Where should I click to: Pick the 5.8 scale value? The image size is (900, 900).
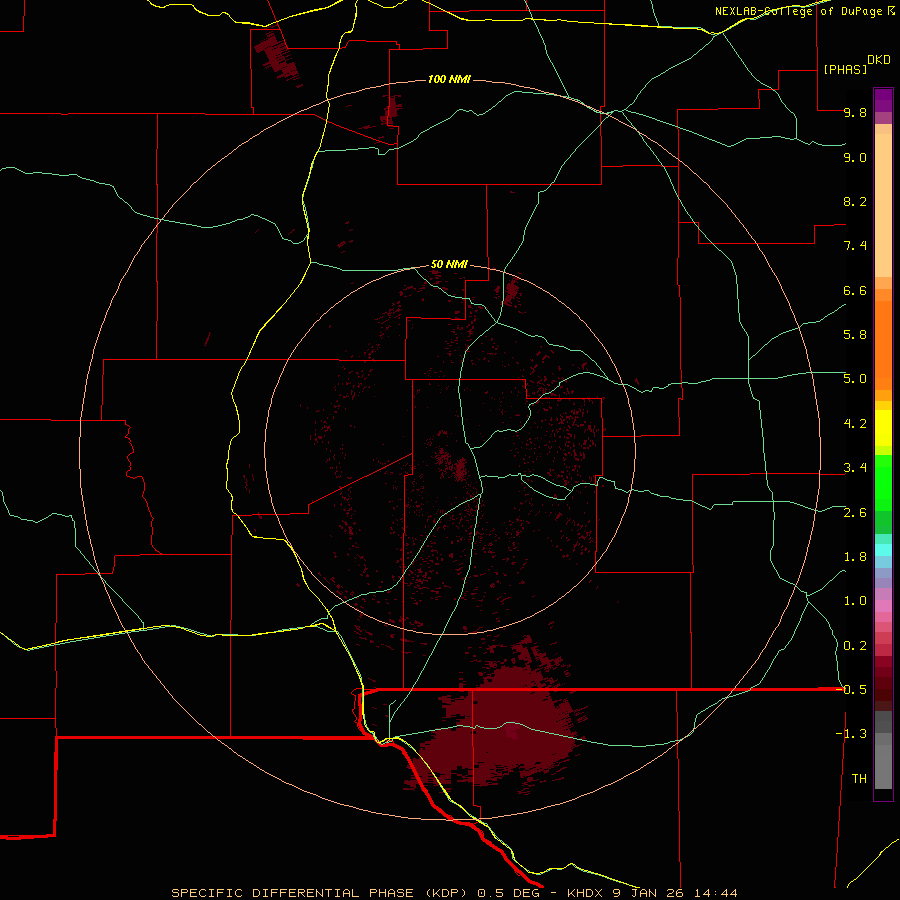[x=855, y=335]
